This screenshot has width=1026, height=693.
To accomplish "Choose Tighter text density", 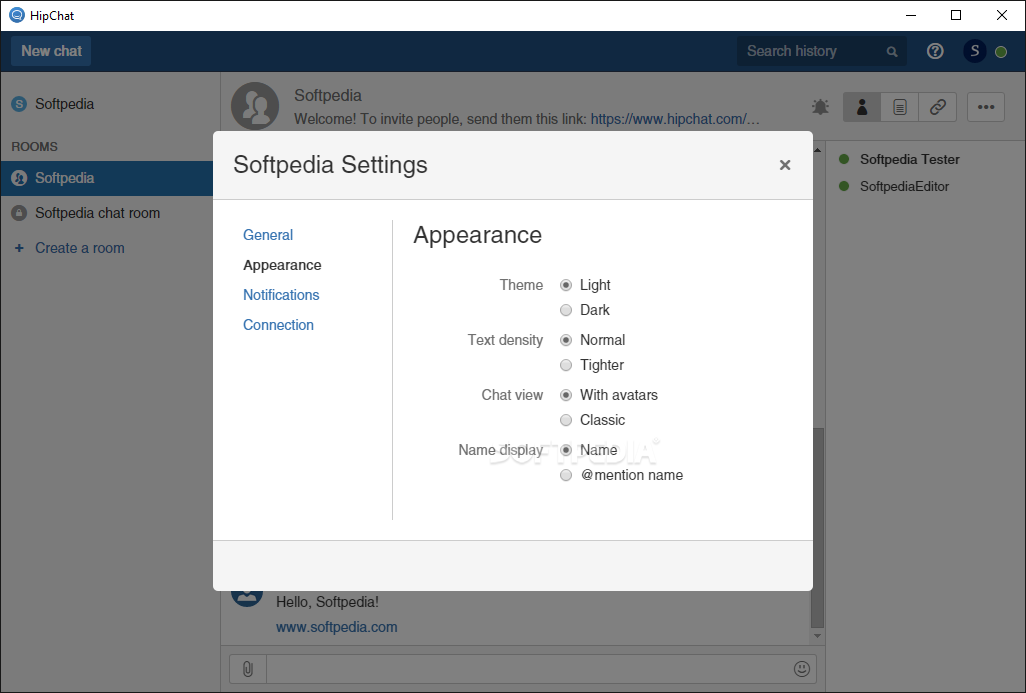I will 566,365.
